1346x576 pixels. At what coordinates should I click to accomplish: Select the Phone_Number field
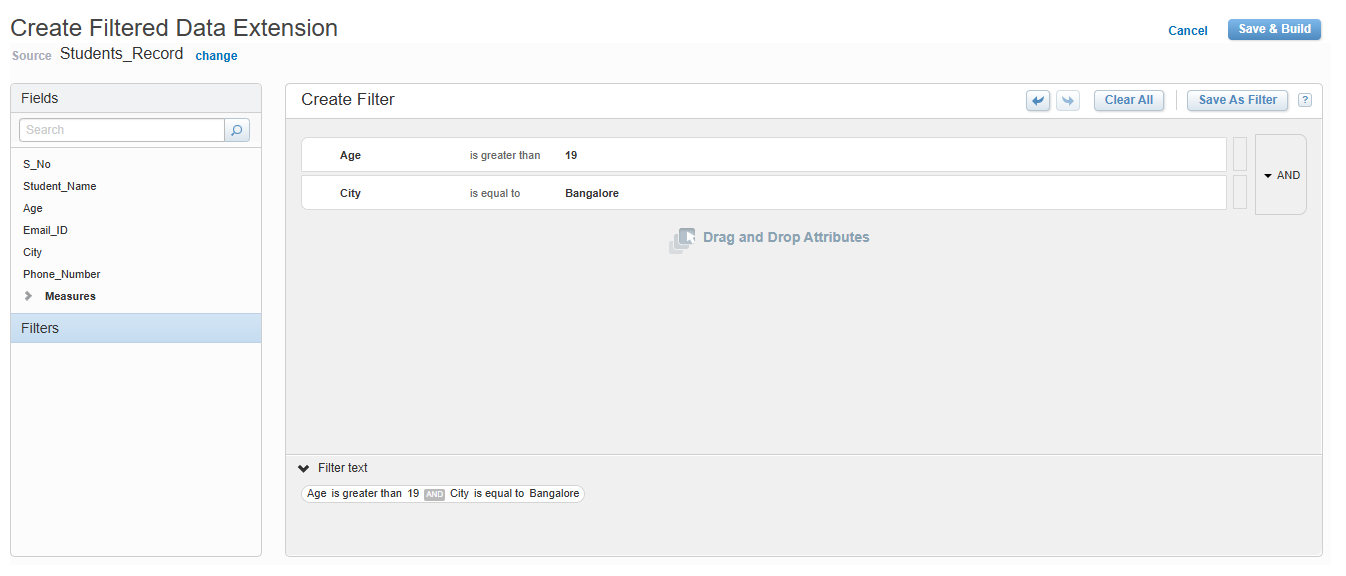point(61,274)
